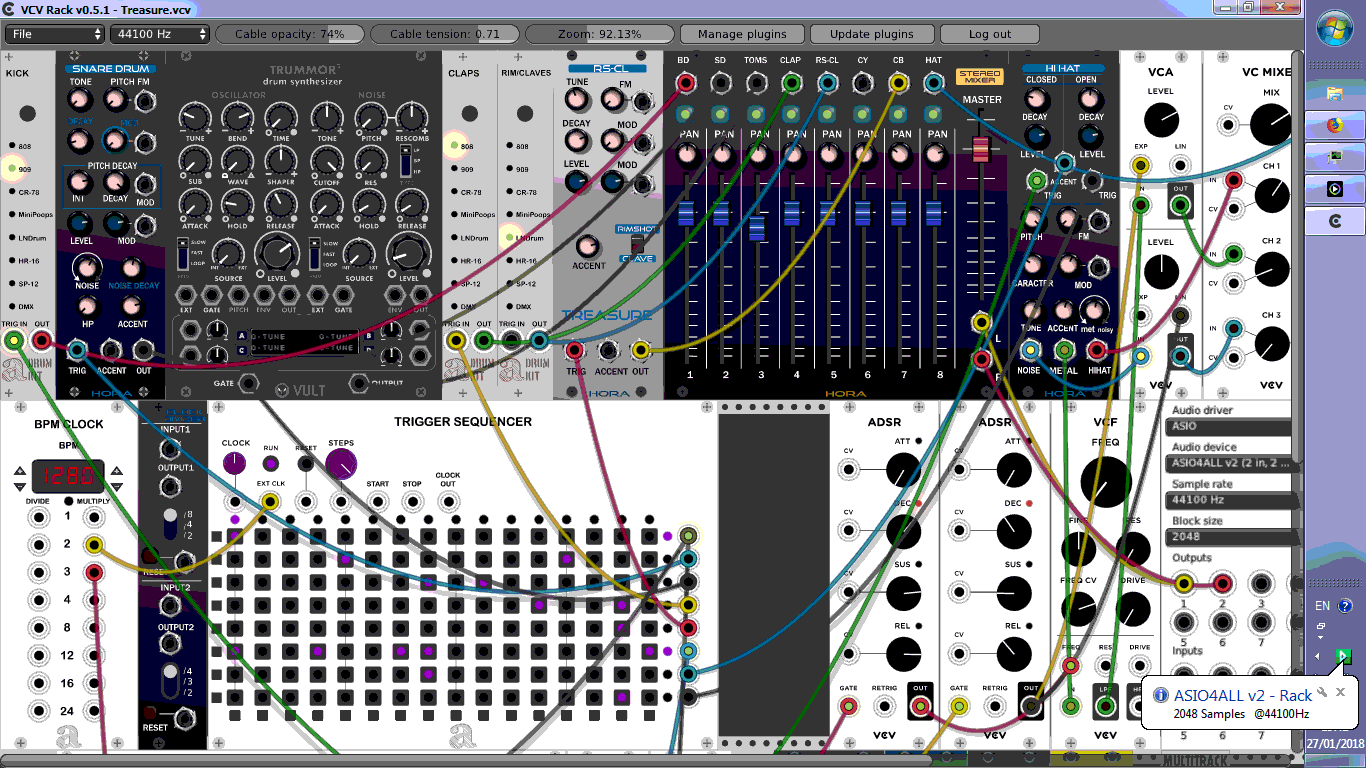Click the Manage plugins button
The image size is (1366, 768).
coord(742,34)
